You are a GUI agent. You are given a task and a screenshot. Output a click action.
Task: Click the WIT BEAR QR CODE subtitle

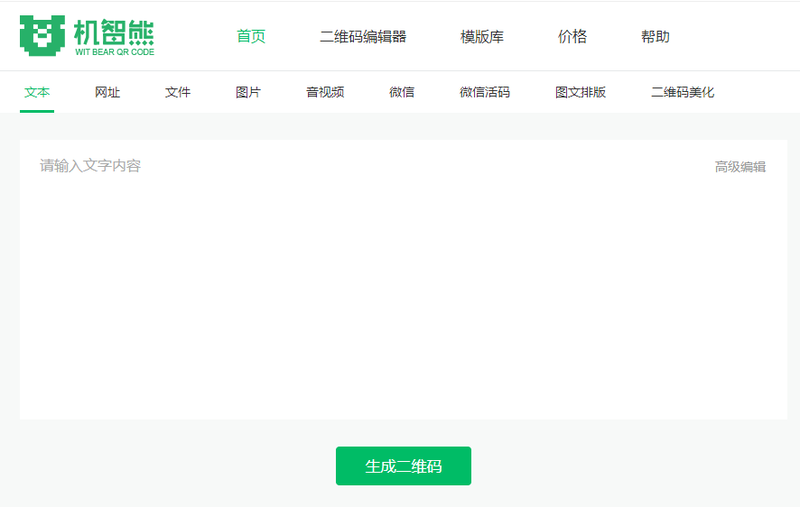114,51
